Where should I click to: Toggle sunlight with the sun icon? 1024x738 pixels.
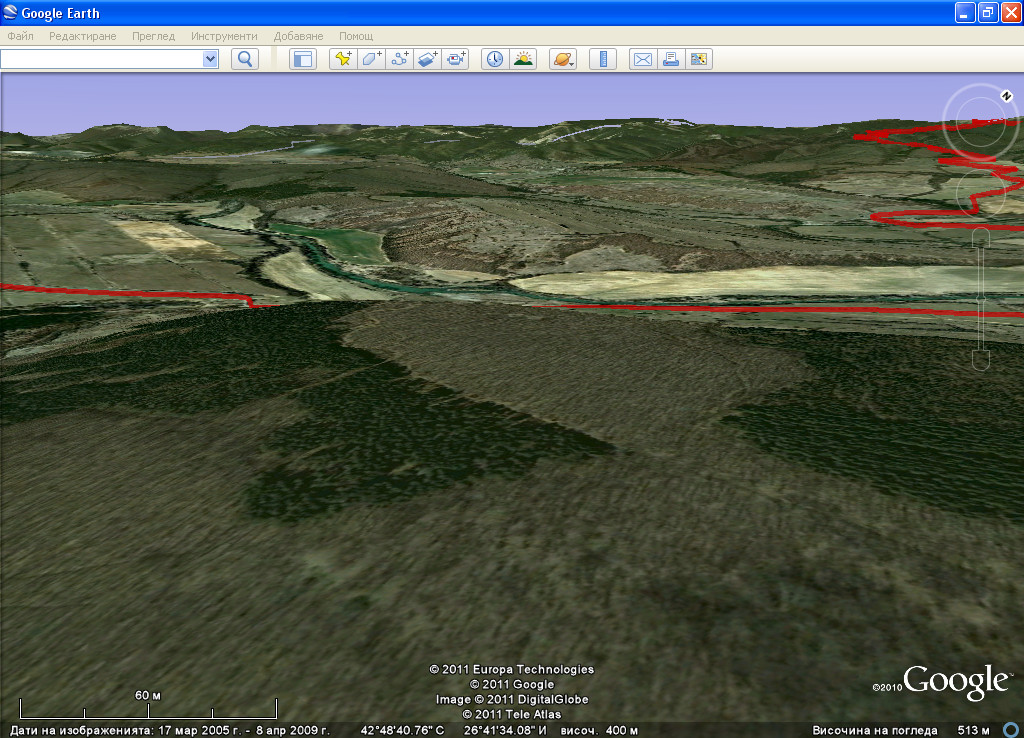click(x=523, y=59)
